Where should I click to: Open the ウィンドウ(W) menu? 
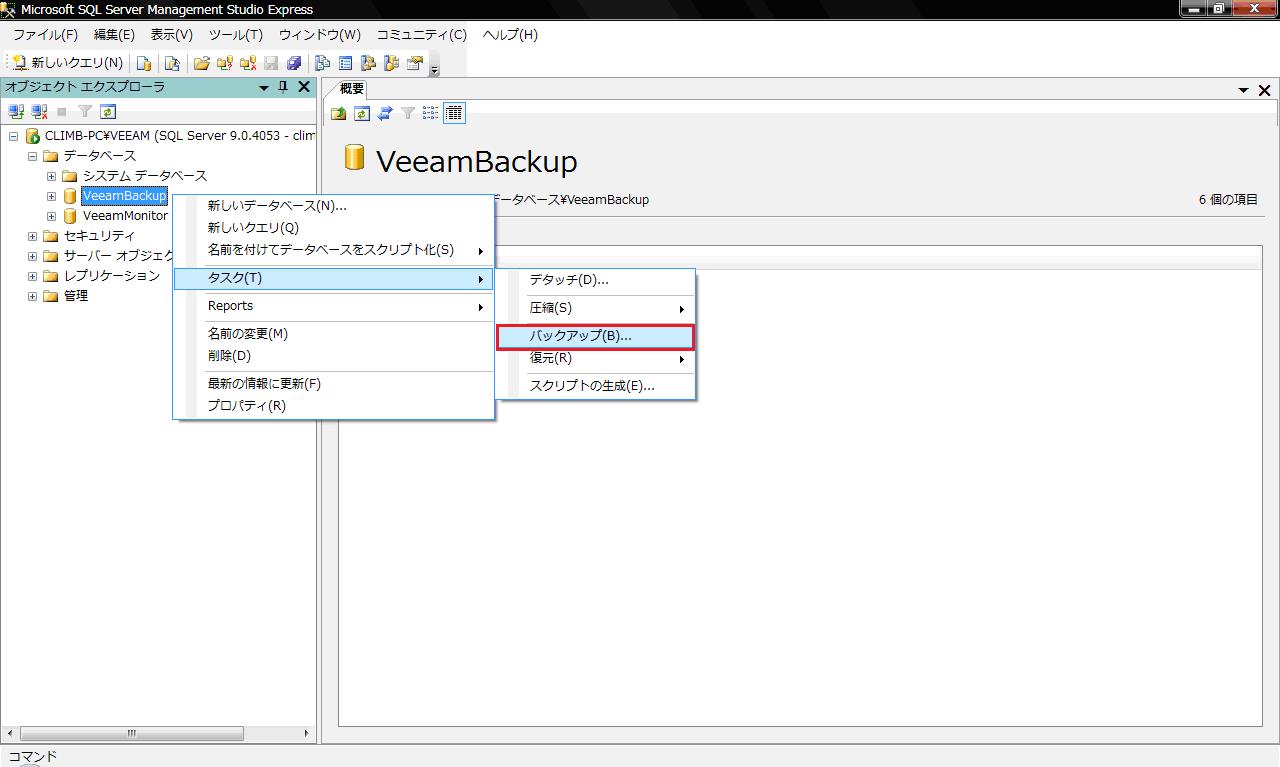pos(320,35)
